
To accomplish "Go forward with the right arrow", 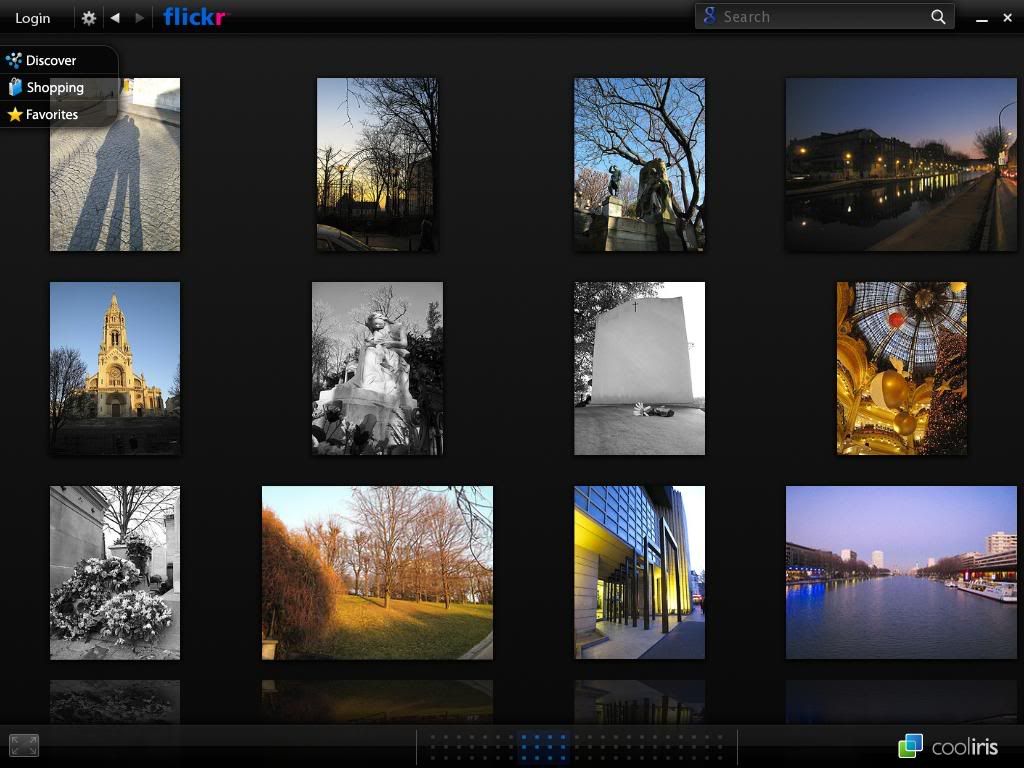I will click(x=140, y=18).
